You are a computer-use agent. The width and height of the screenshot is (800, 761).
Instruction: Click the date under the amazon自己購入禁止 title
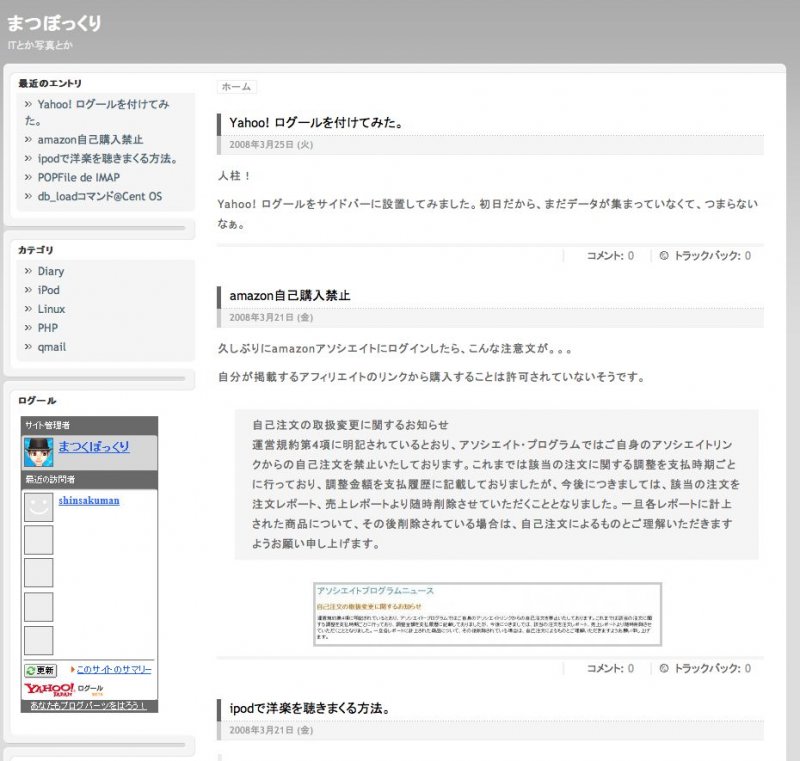[x=271, y=318]
